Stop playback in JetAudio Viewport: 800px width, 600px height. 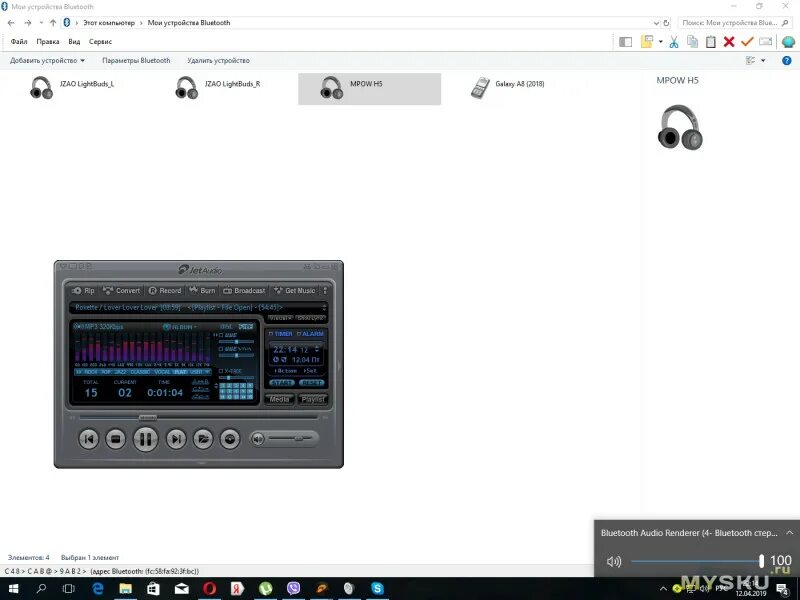tap(115, 439)
